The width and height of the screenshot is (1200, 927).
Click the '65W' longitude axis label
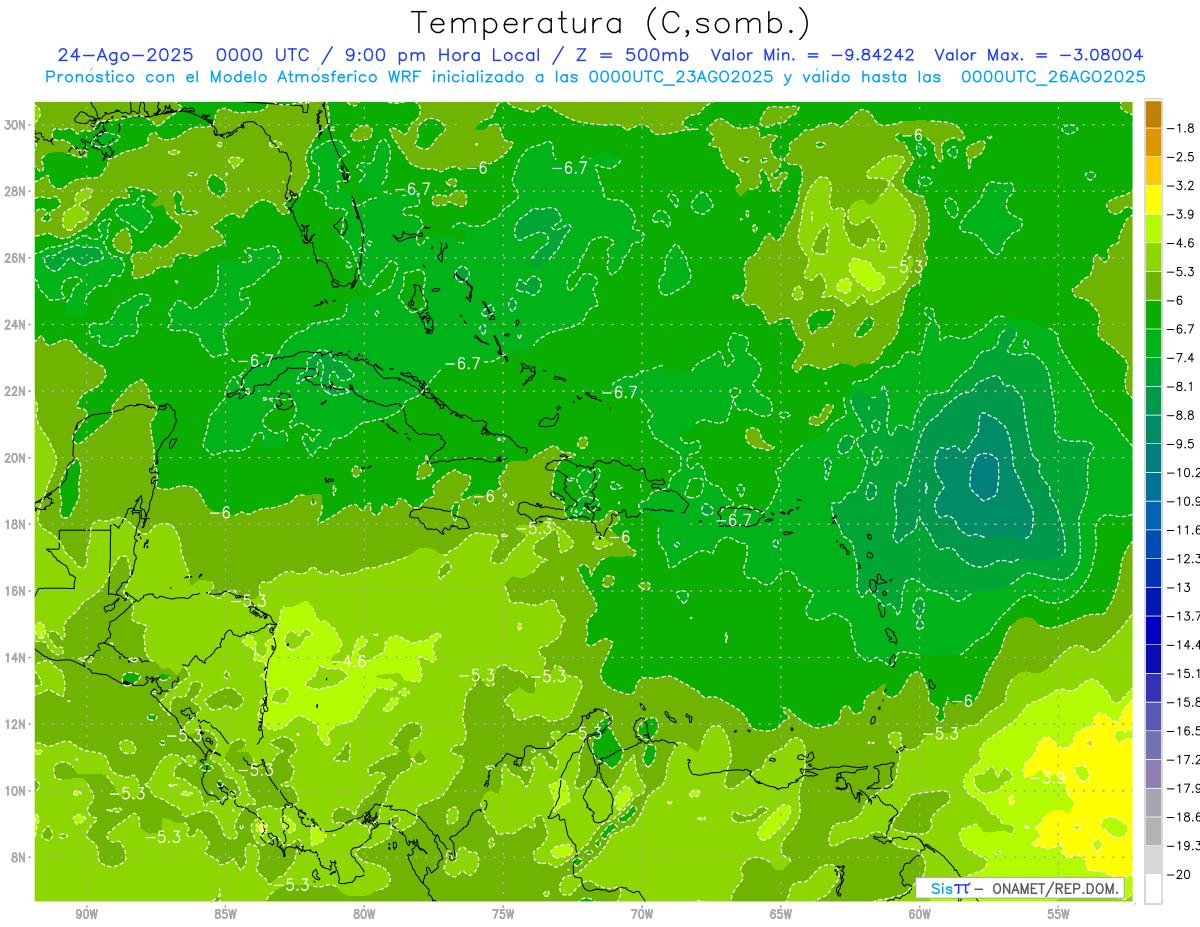point(781,913)
